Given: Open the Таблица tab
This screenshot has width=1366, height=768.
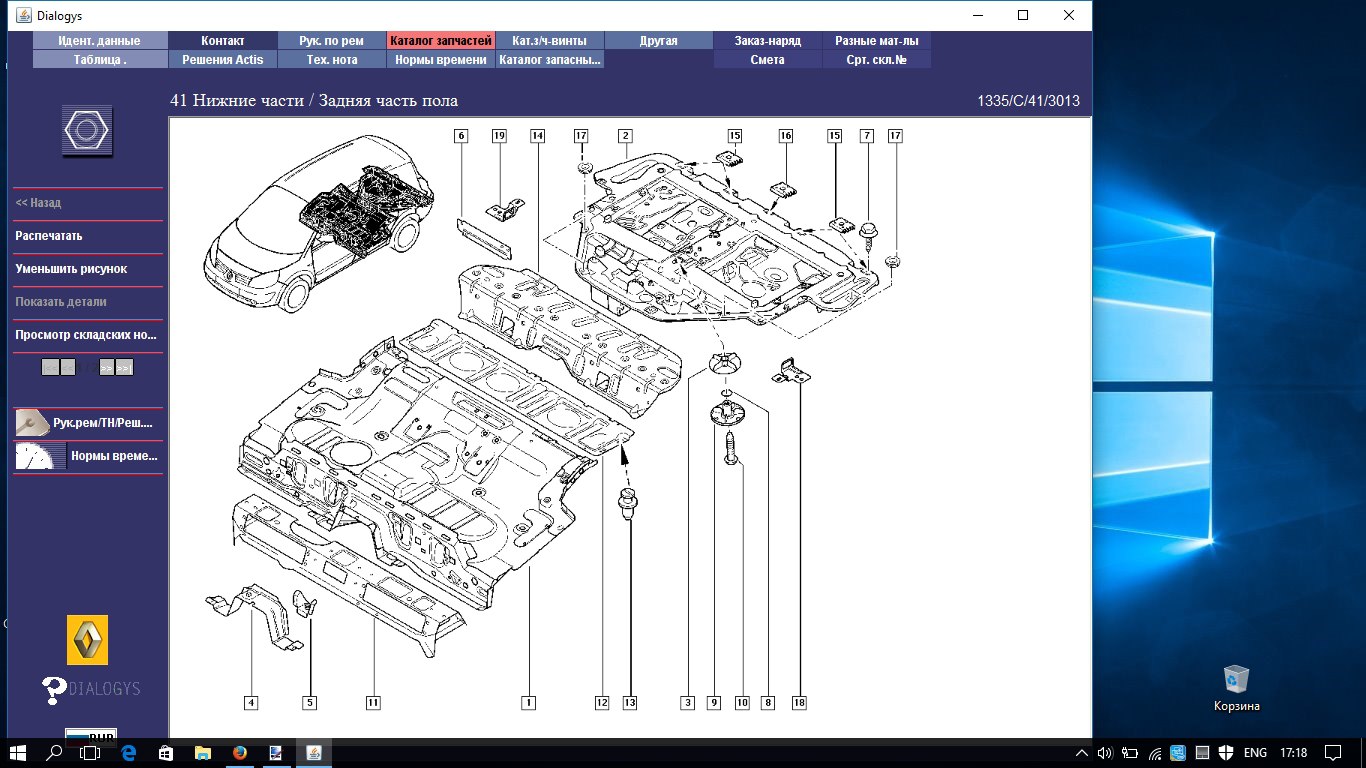Looking at the screenshot, I should (x=100, y=60).
